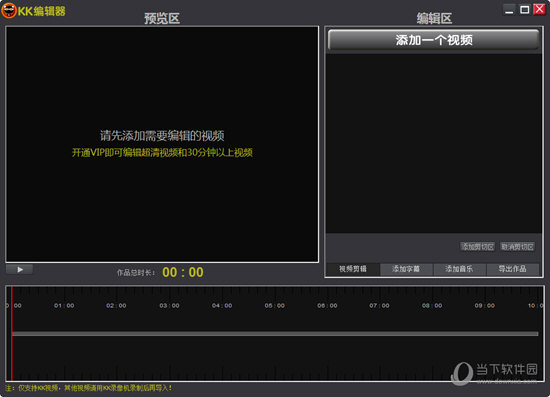Go to the 导出作品 tab
The height and width of the screenshot is (397, 550).
pyautogui.click(x=512, y=269)
